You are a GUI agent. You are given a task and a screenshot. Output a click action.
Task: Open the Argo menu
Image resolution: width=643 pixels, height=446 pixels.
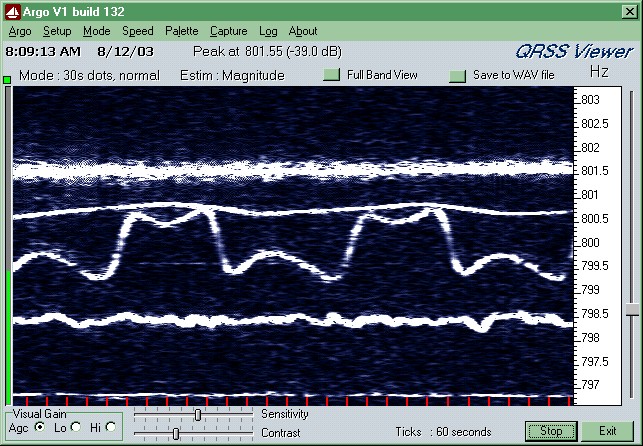(19, 31)
